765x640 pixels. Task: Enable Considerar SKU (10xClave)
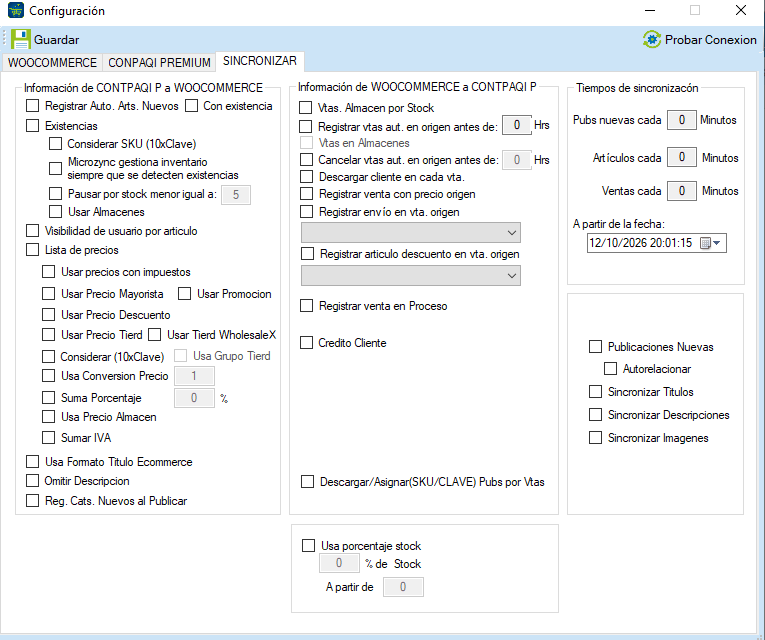click(56, 144)
